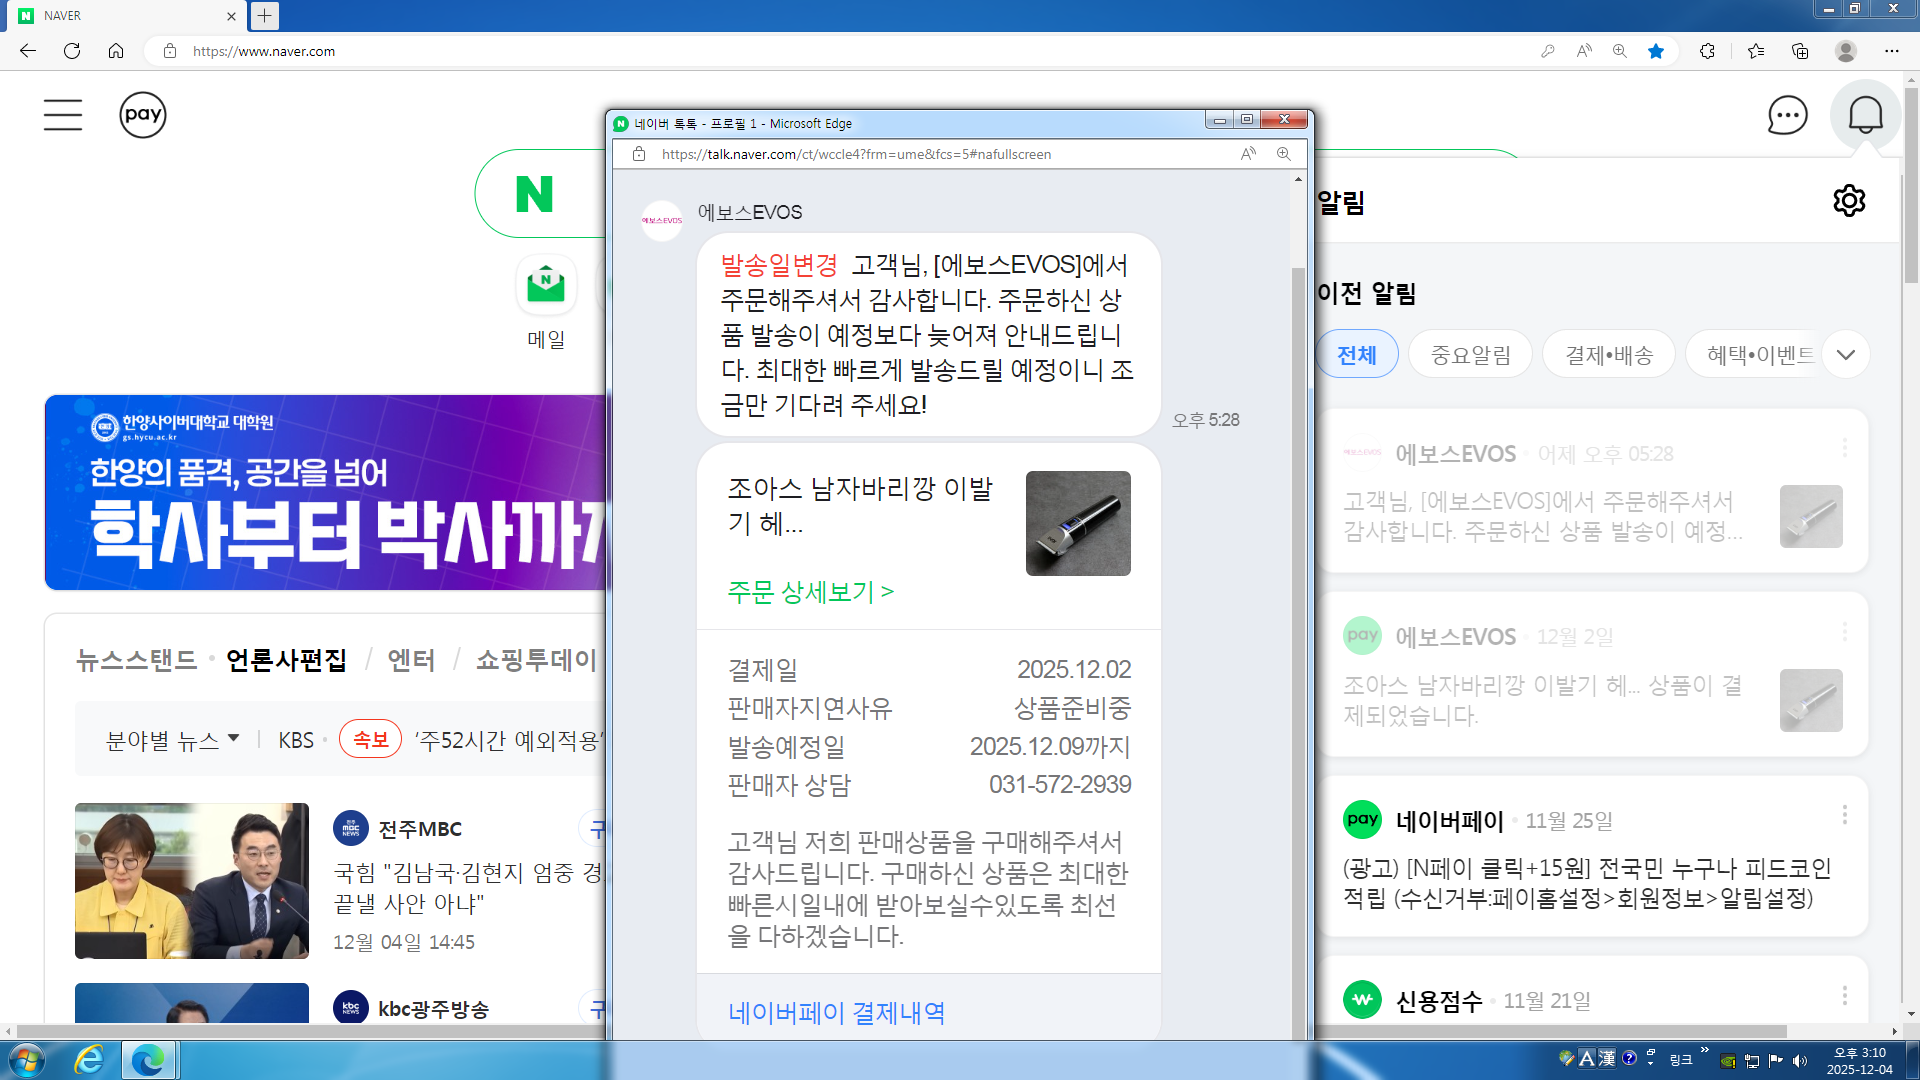Screen dimensions: 1920x1080
Task: Refresh the page with reload icon
Action: coord(72,51)
